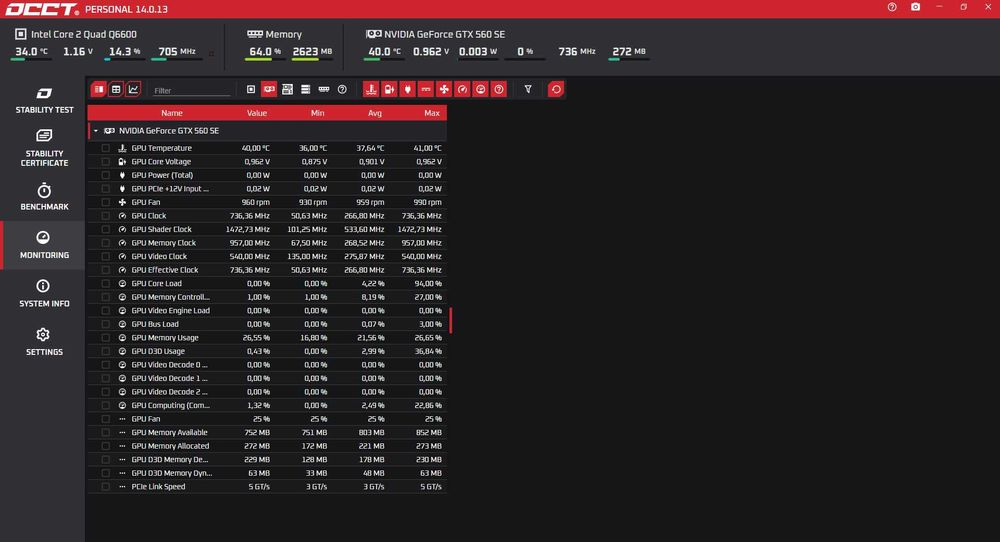1000x542 pixels.
Task: Check the GPU Memory Usage checkbox
Action: (105, 337)
